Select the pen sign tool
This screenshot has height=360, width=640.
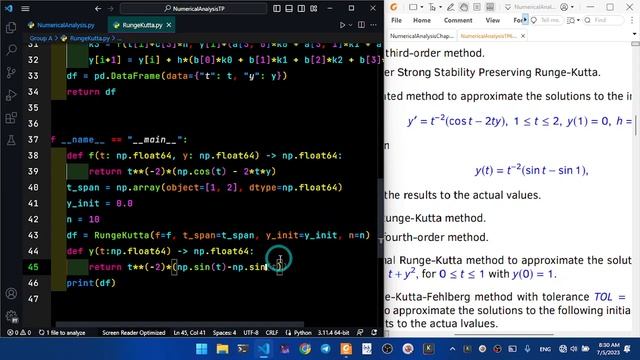pos(450,7)
